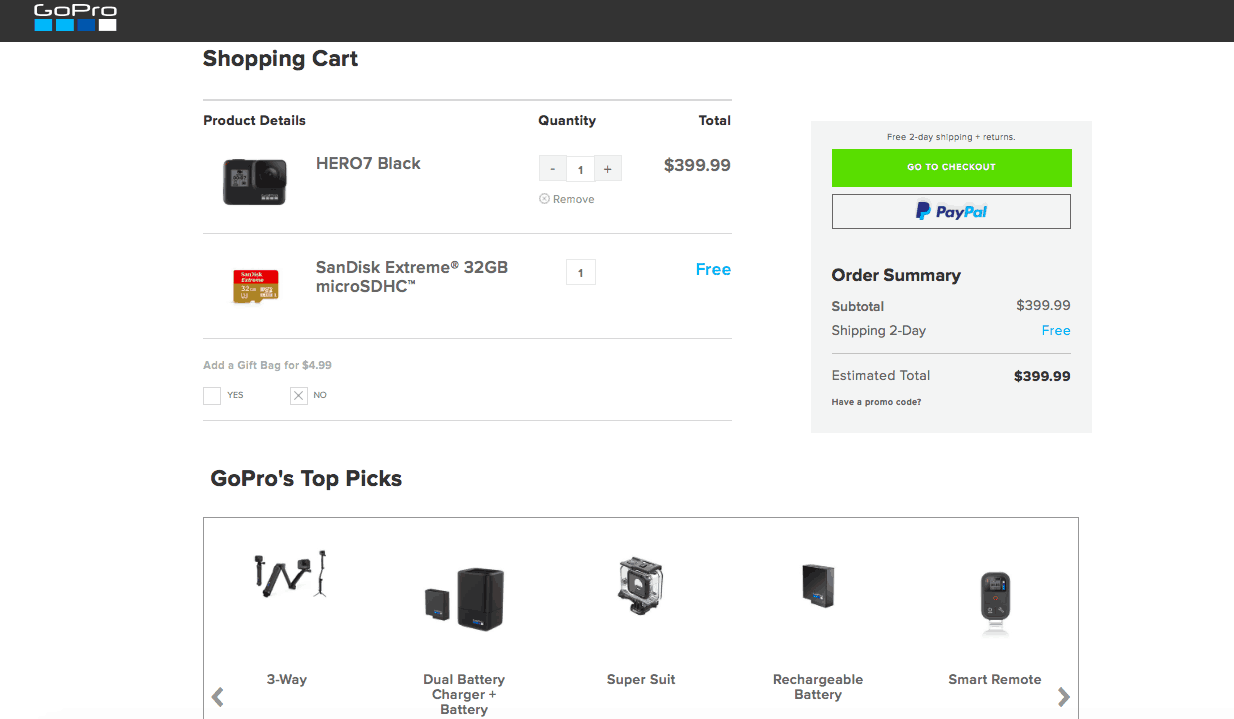This screenshot has width=1234, height=719.
Task: Click the GoPro logo in the header
Action: [x=76, y=18]
